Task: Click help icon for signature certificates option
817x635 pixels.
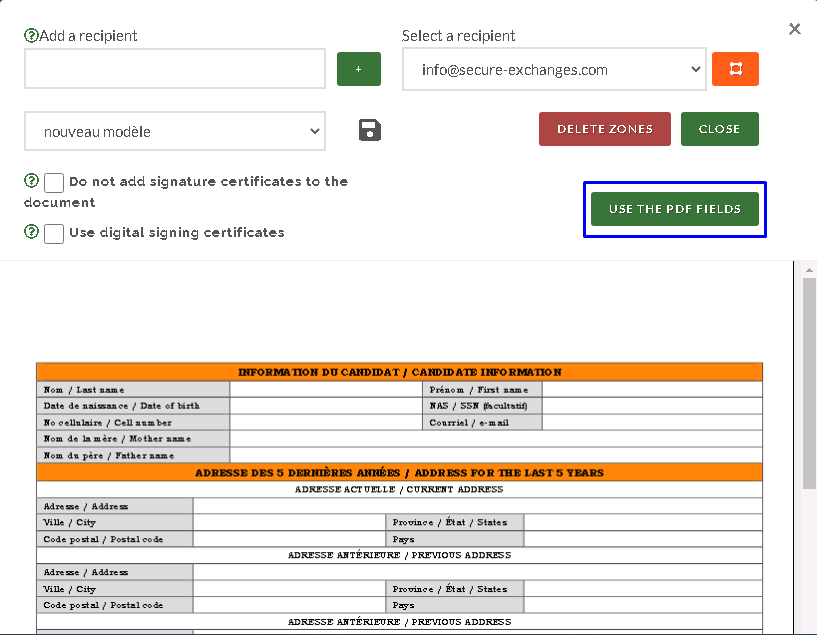Action: pyautogui.click(x=31, y=181)
